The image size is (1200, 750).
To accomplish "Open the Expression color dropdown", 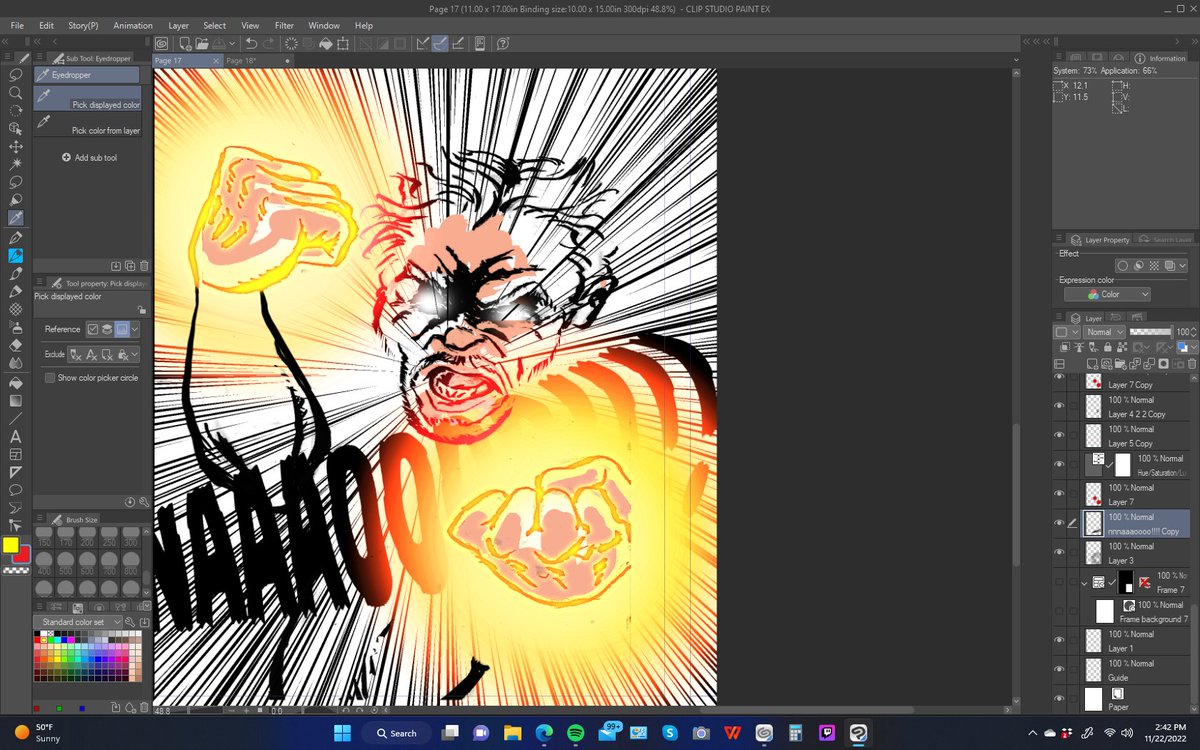I will (1107, 294).
